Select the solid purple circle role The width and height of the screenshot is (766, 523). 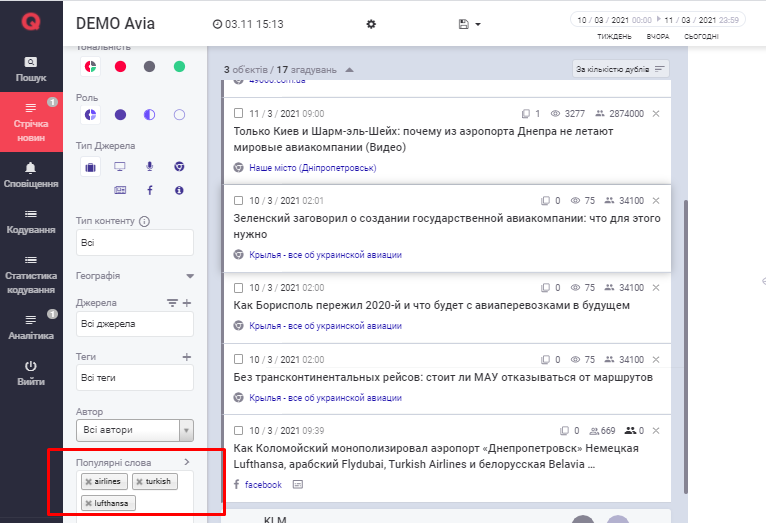pyautogui.click(x=120, y=115)
